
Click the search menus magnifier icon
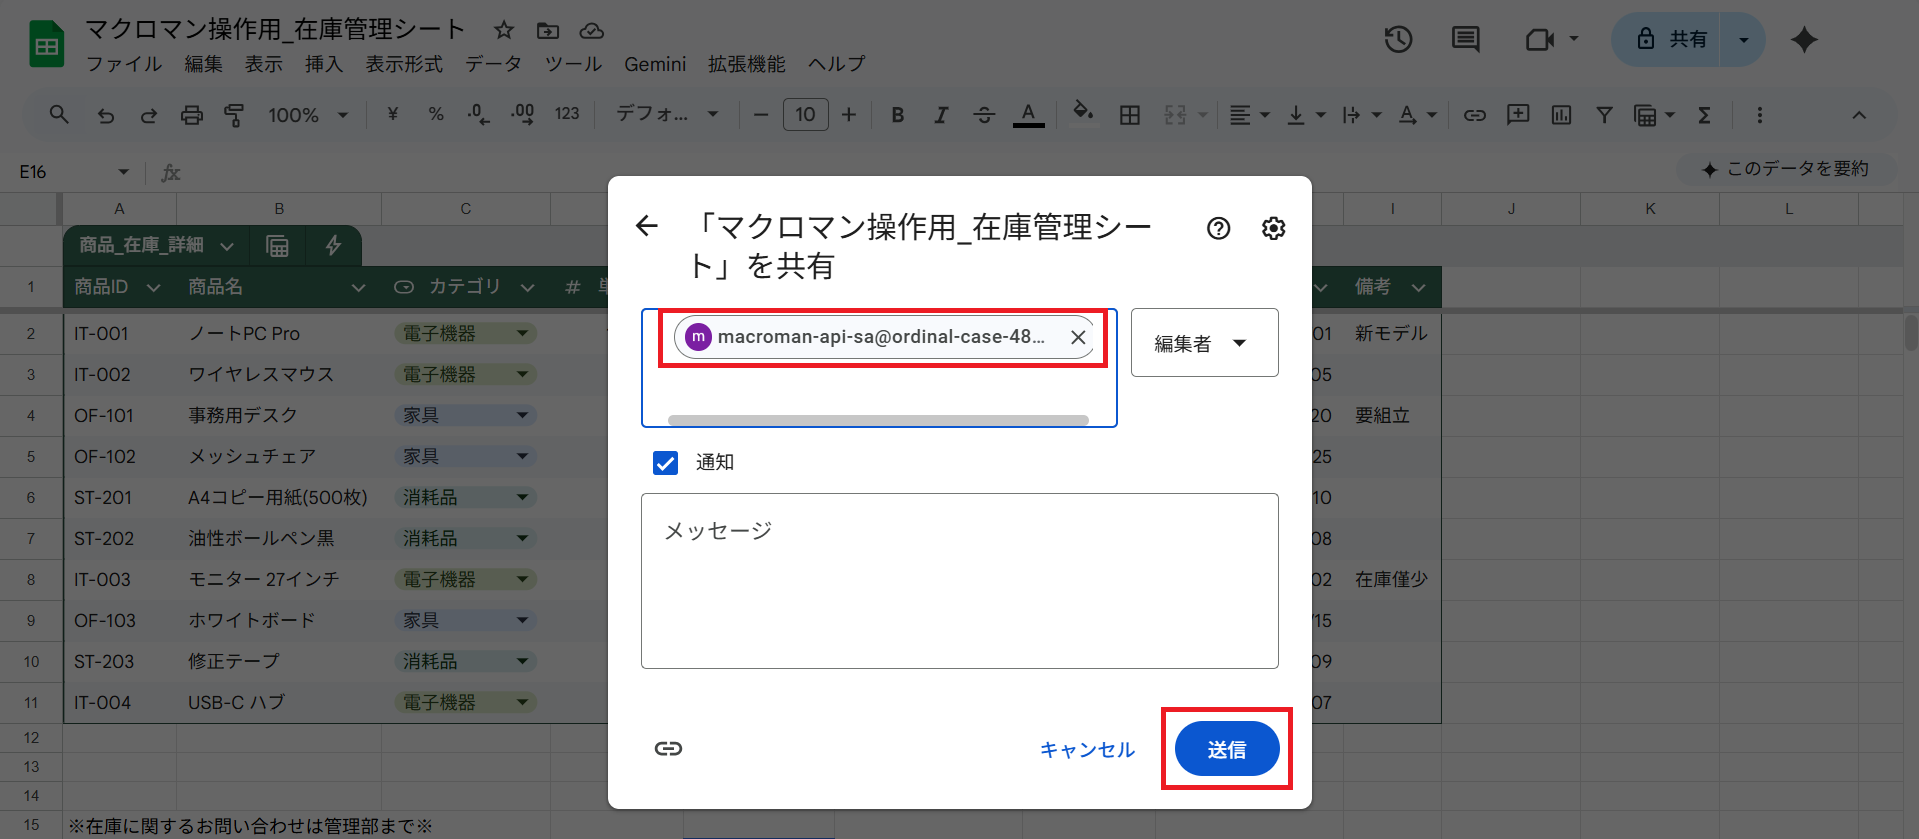pos(59,115)
